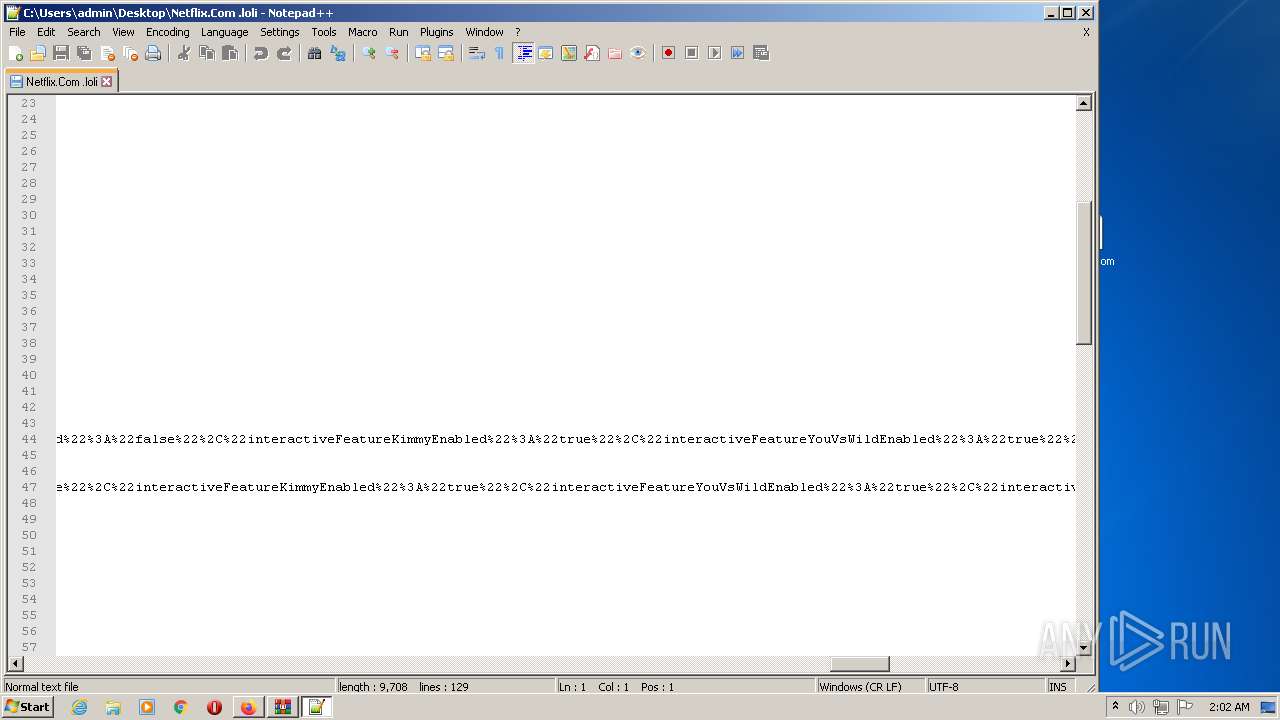Toggle synchronize horizontal scrolling
Image resolution: width=1280 pixels, height=720 pixels.
coord(446,53)
